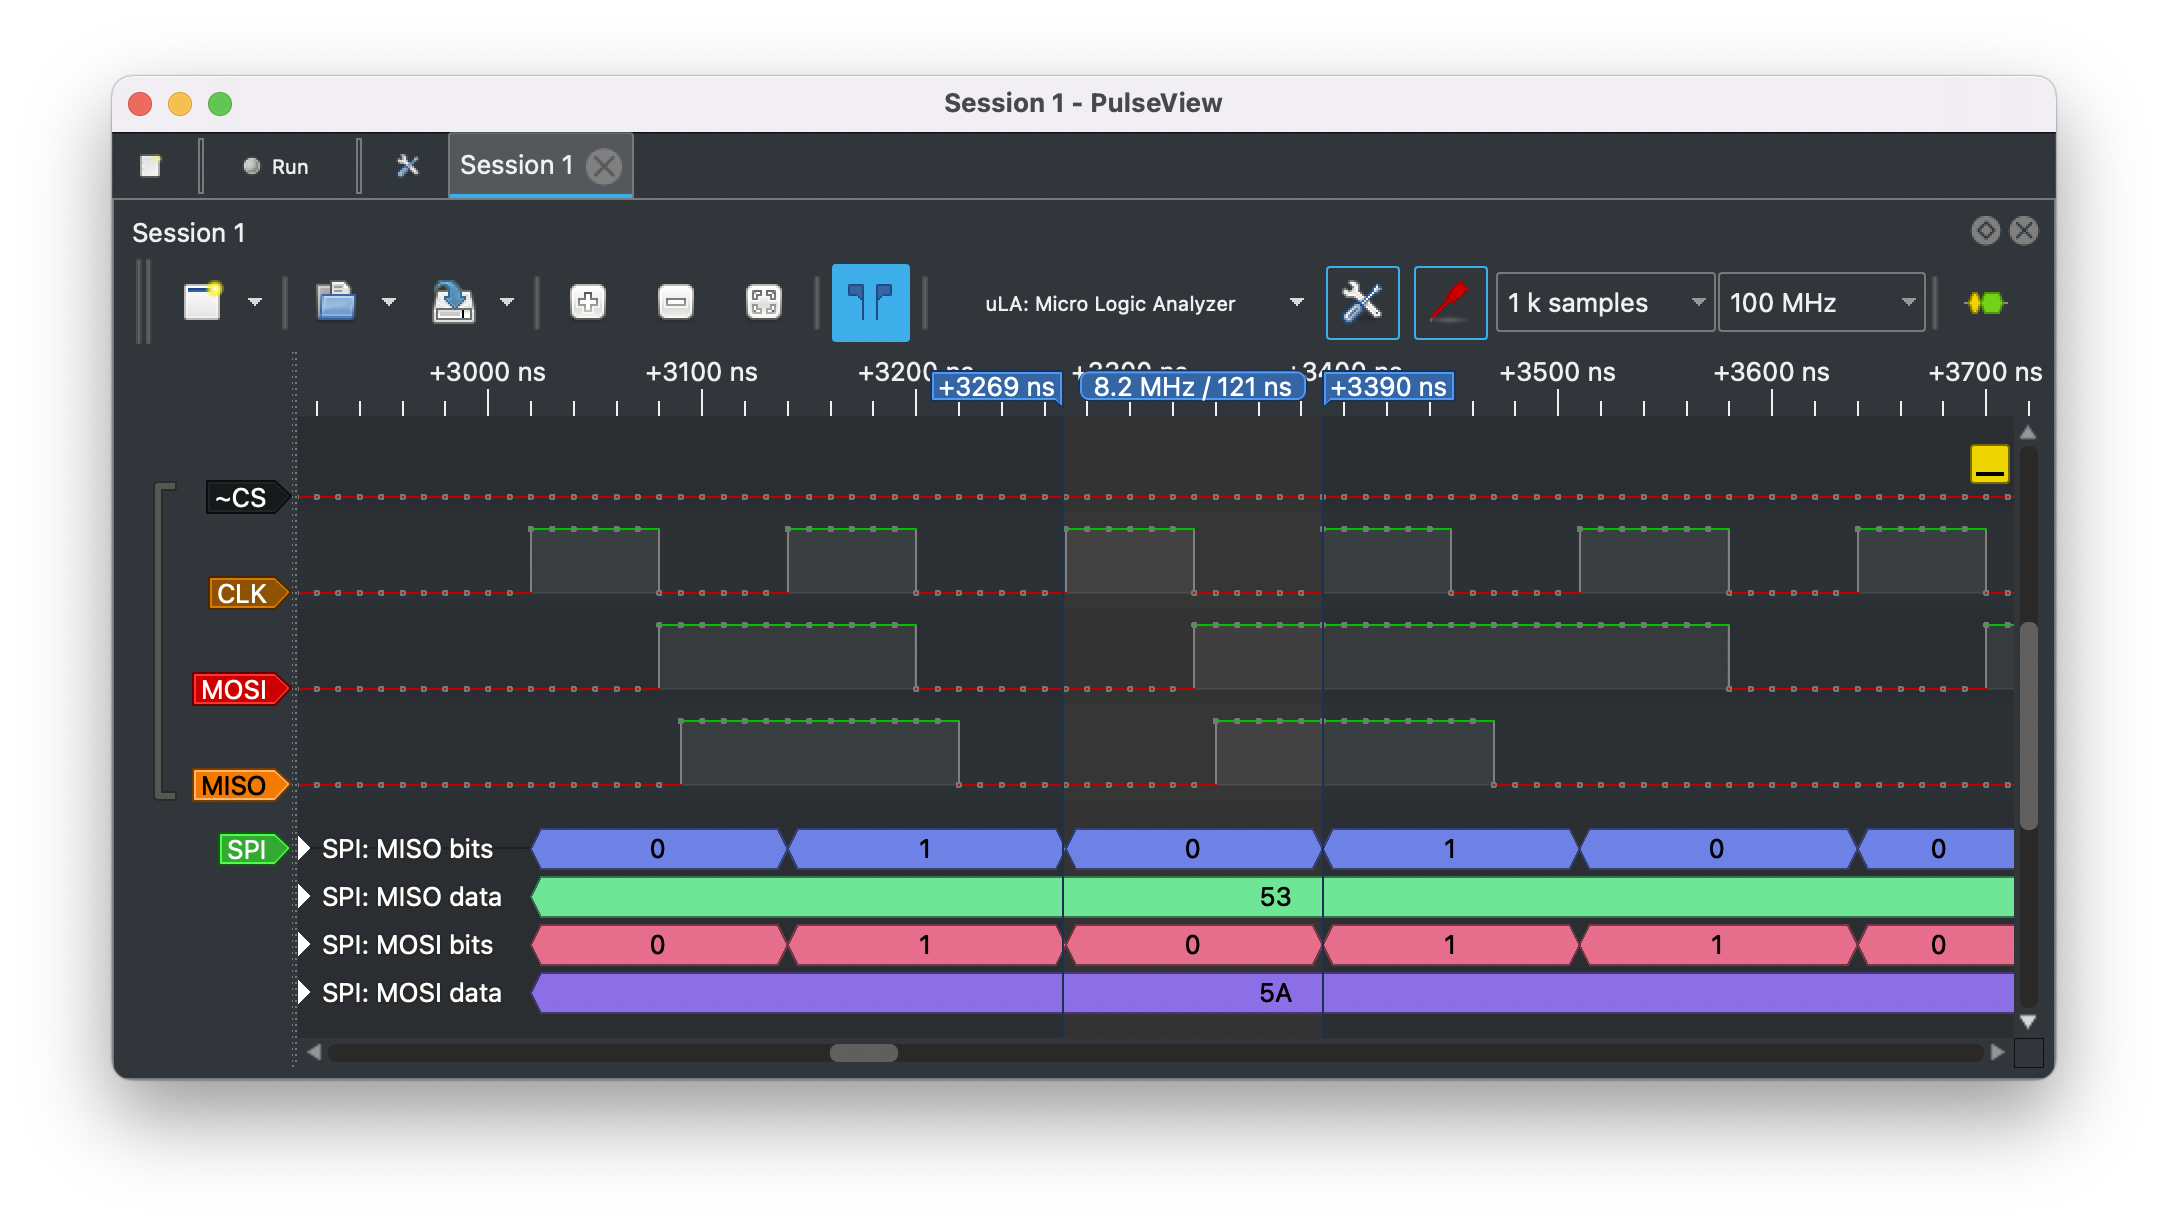The width and height of the screenshot is (2168, 1228).
Task: Open the uLA Micro Logic Analyzer device dropdown
Action: (1142, 303)
